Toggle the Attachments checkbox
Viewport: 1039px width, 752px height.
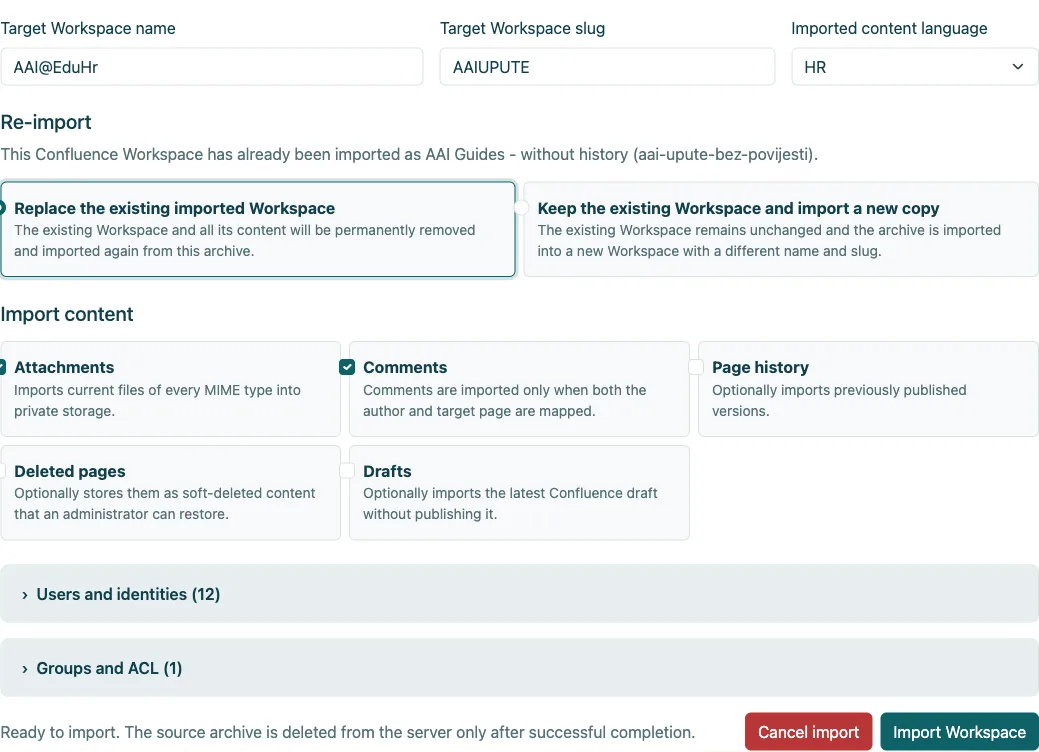[2, 367]
